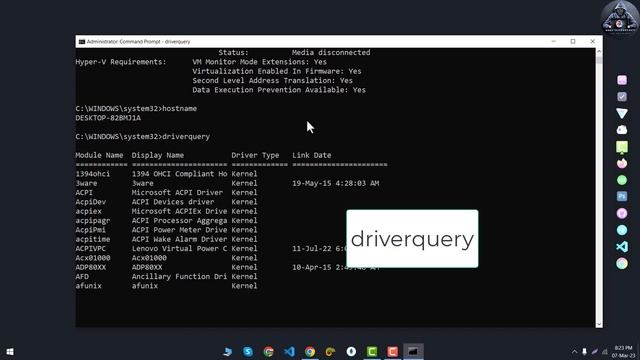
Task: Open the first Chrome icon beside Skype
Action: [269, 351]
